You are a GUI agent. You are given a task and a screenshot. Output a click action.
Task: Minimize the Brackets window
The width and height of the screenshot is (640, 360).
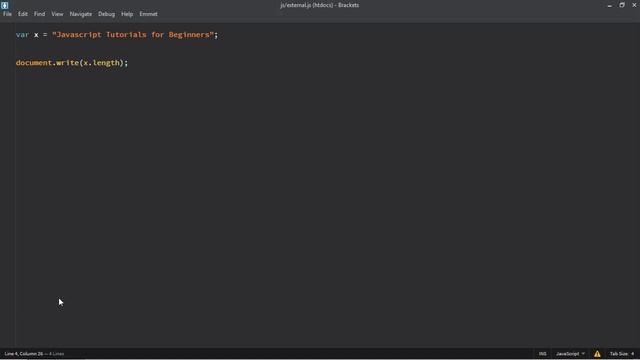[x=609, y=5]
